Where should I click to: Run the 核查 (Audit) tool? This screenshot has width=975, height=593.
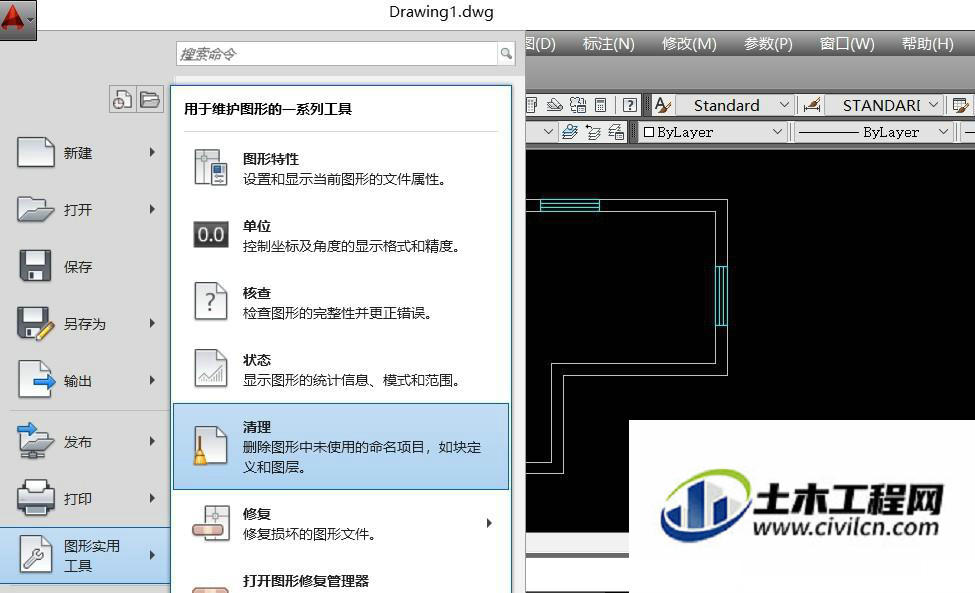click(x=341, y=302)
